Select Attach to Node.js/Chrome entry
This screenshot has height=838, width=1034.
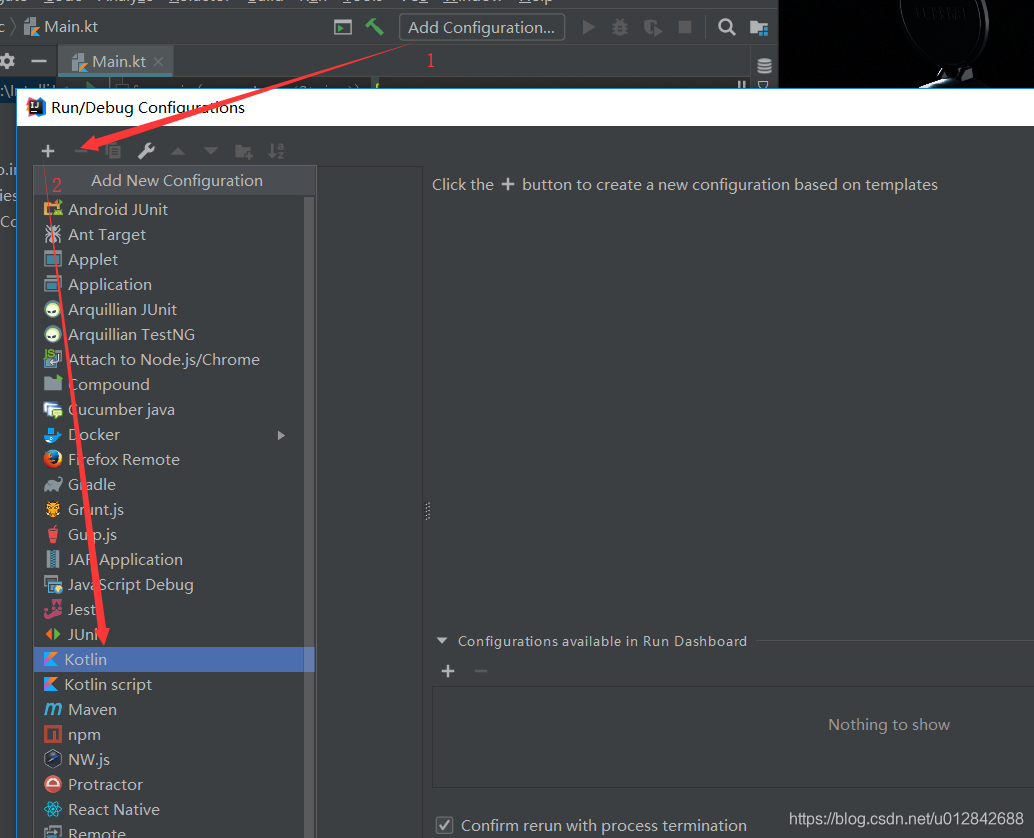click(170, 359)
